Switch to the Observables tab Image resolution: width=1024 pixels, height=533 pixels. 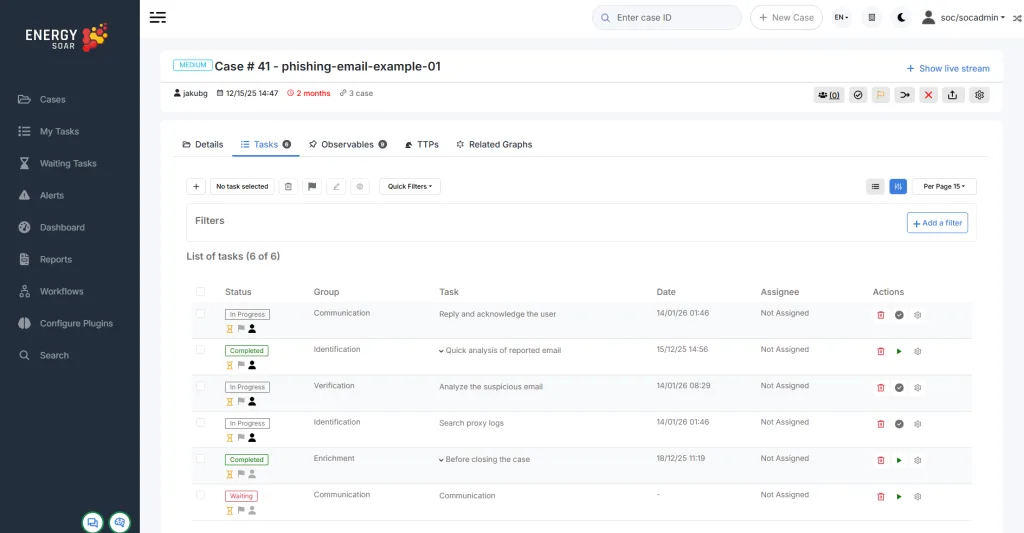coord(347,144)
